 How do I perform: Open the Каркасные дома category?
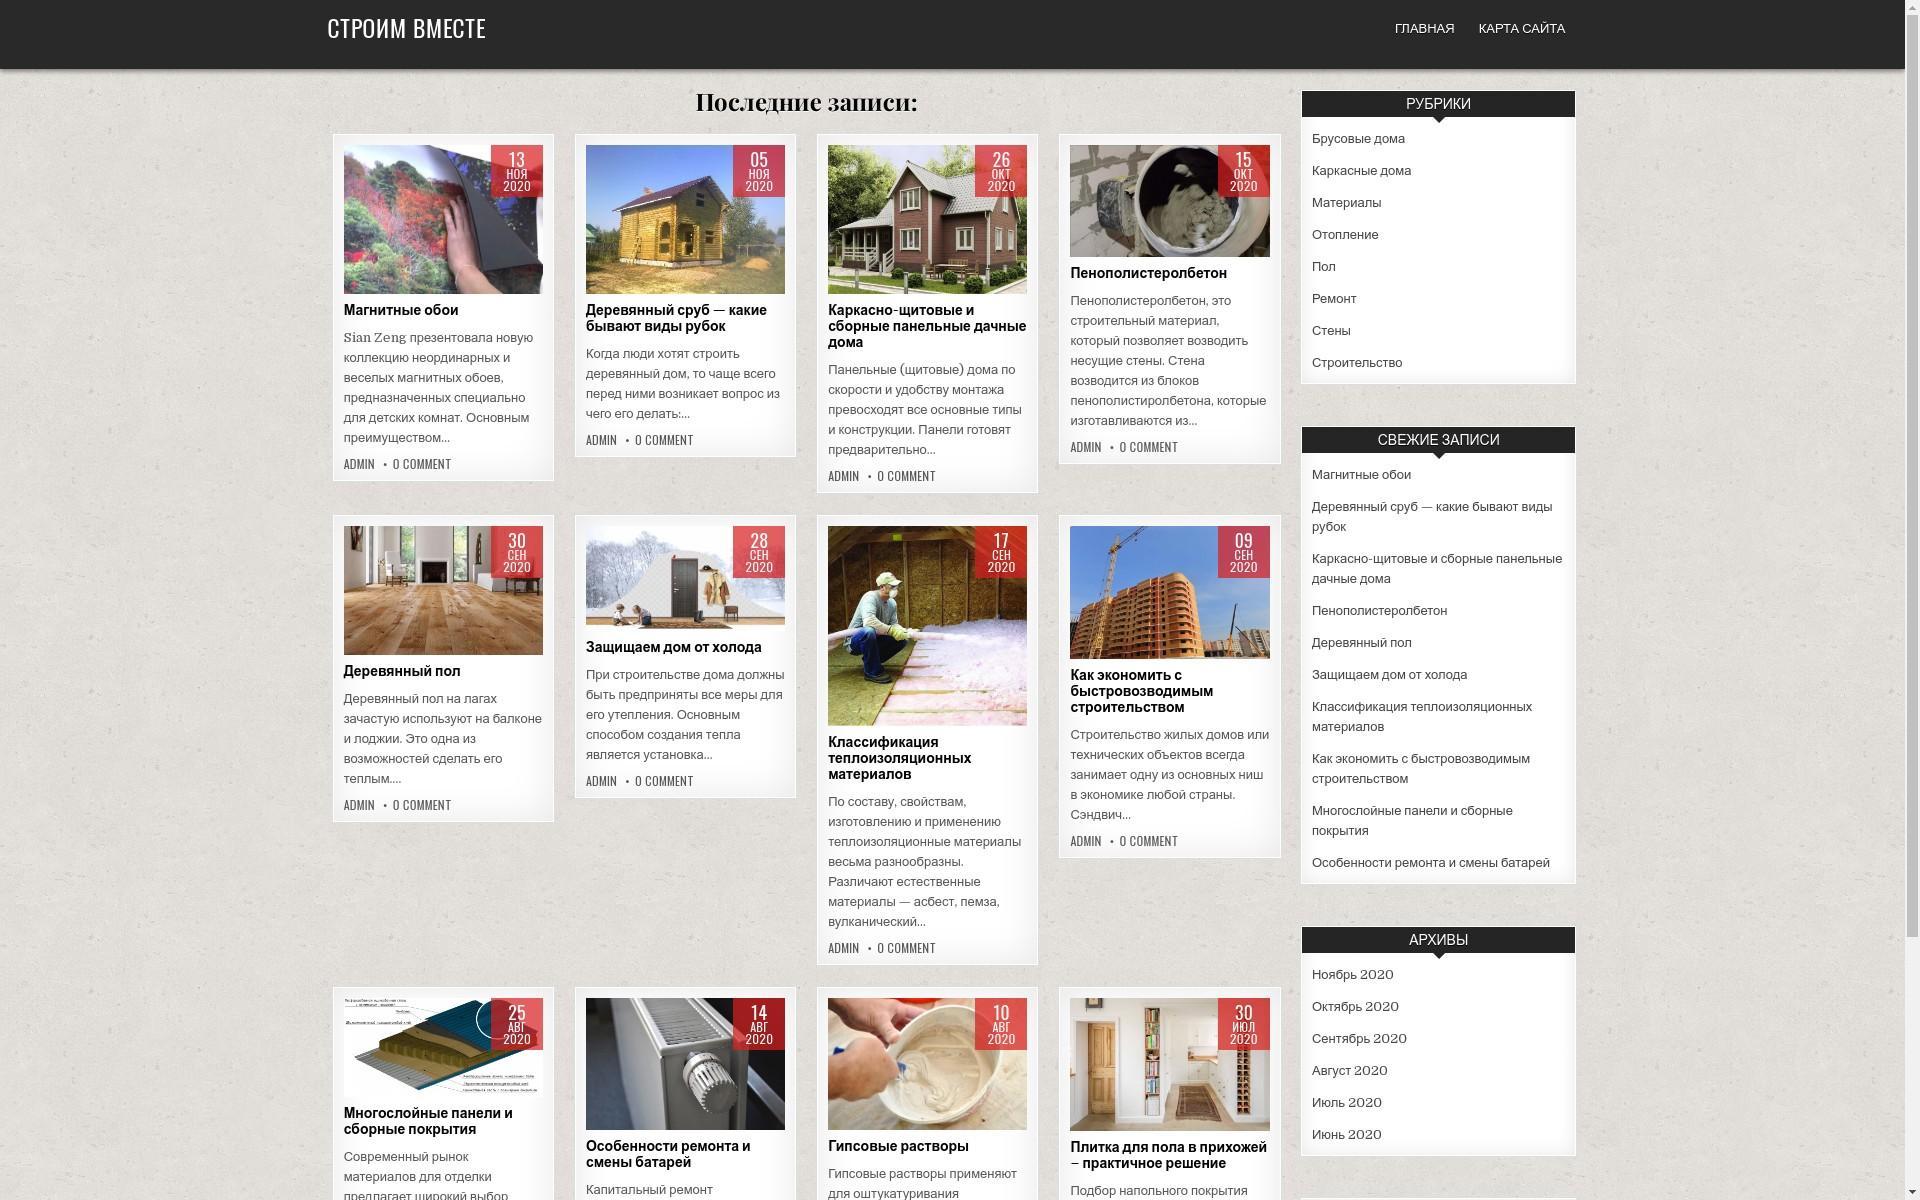[1361, 171]
